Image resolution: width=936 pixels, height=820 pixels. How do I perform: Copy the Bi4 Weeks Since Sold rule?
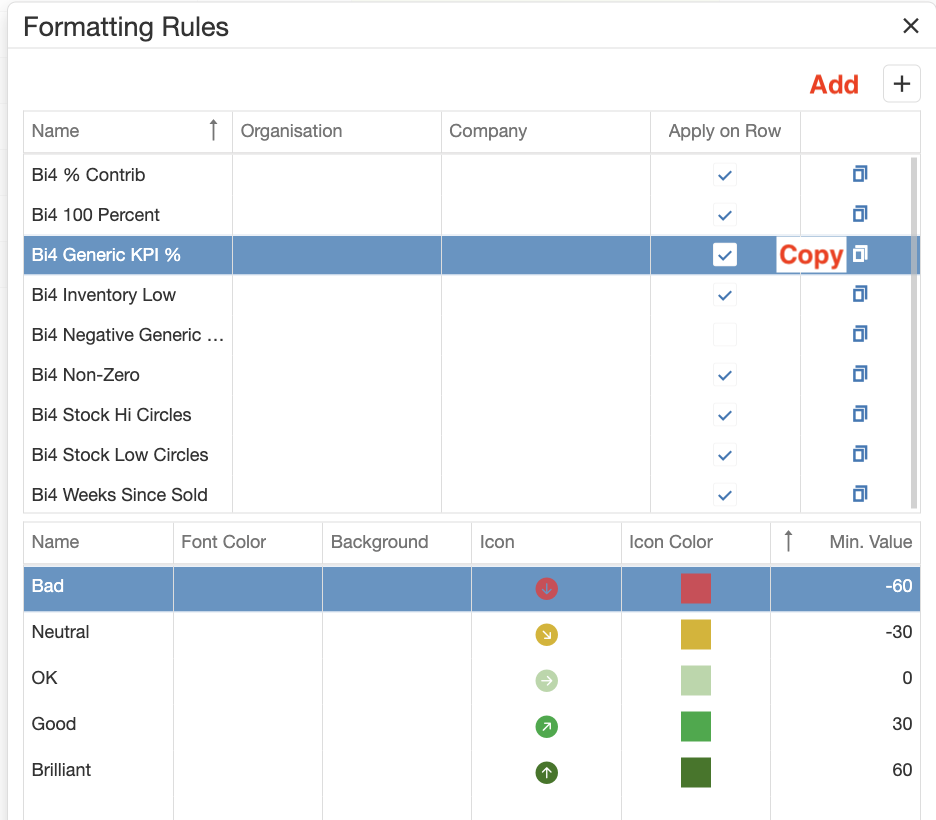[860, 494]
